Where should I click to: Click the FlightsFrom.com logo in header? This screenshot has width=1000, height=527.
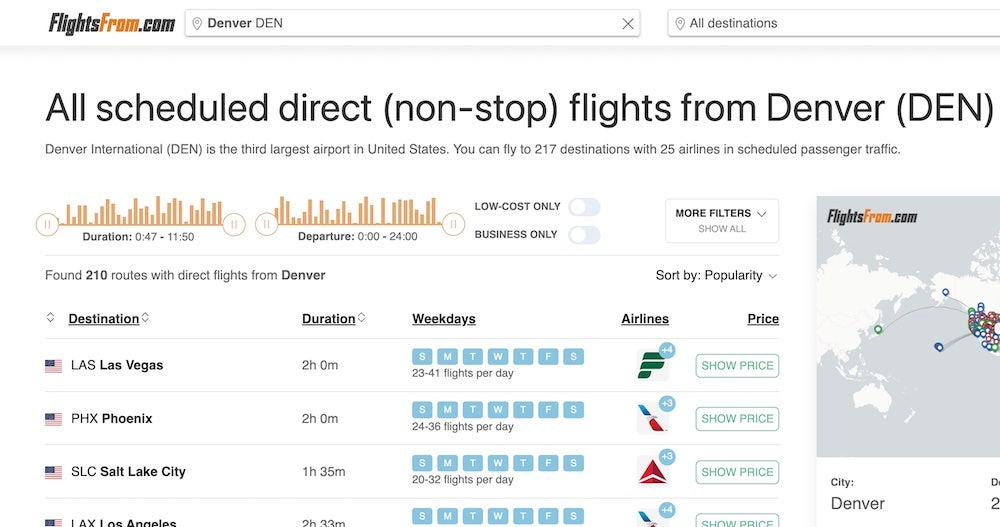[111, 23]
